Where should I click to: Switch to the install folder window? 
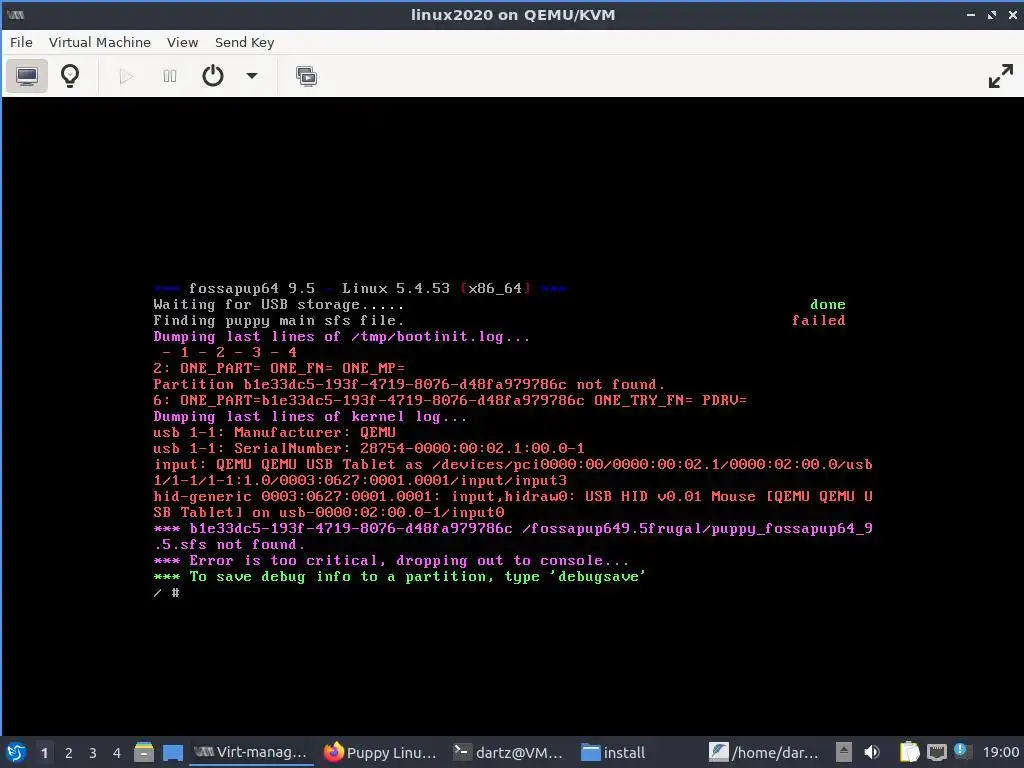click(614, 752)
